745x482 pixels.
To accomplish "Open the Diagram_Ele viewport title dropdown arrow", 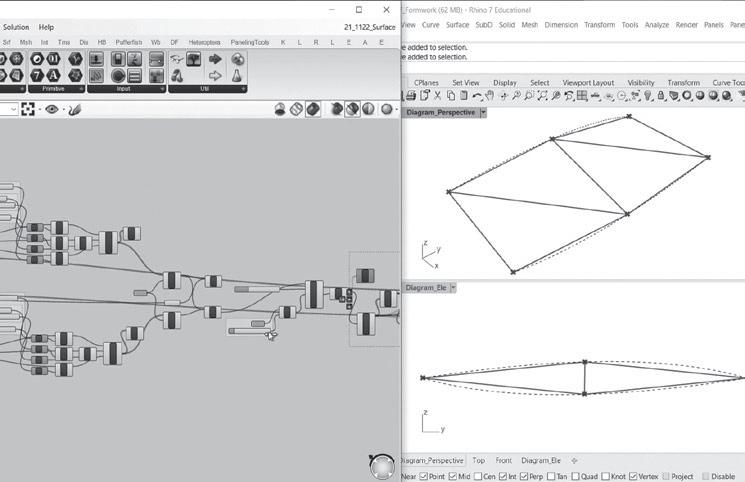I will click(453, 288).
